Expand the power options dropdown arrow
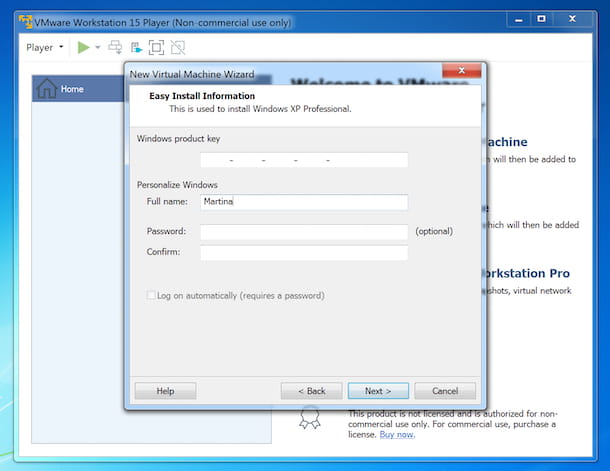Viewport: 610px width, 471px height. pyautogui.click(x=98, y=47)
